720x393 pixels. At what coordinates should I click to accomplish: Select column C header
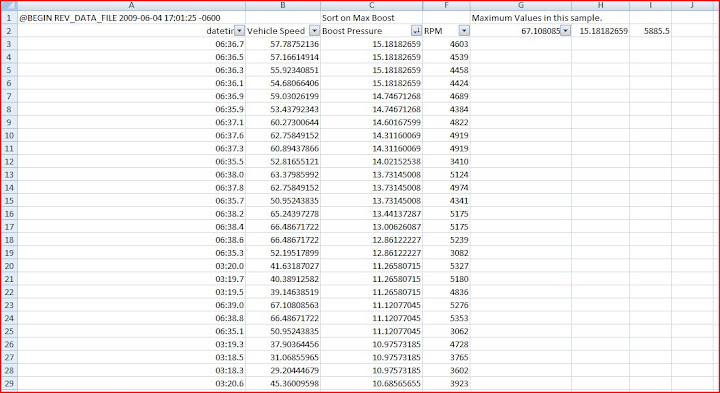[371, 6]
